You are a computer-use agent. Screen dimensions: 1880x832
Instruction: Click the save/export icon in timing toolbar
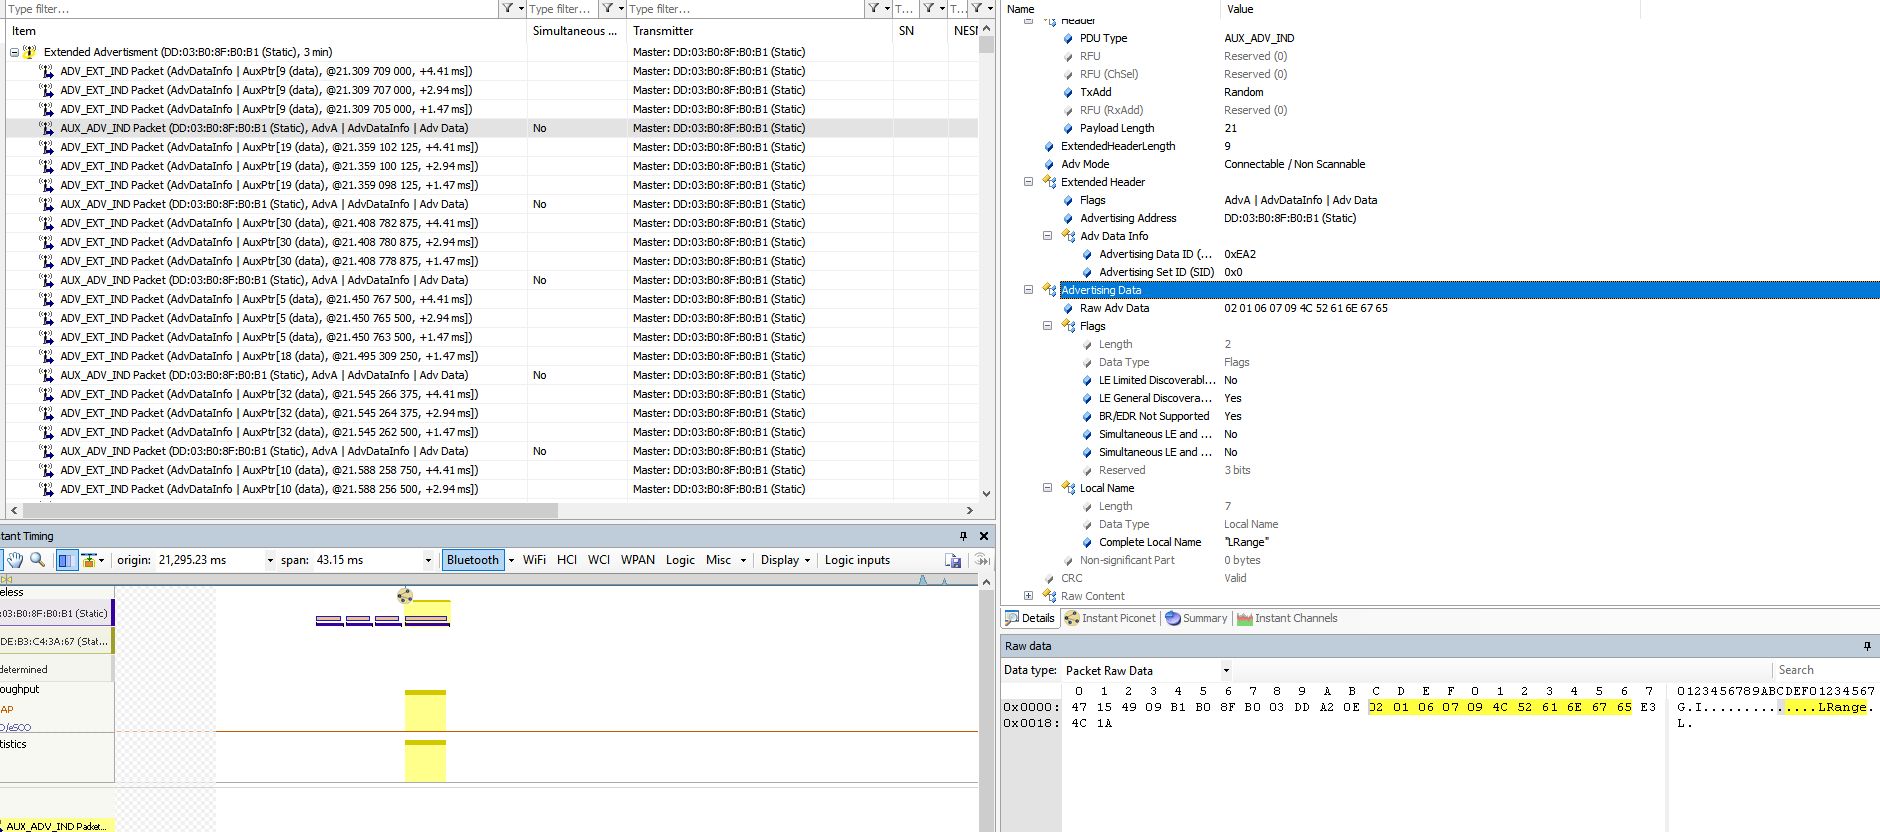952,560
